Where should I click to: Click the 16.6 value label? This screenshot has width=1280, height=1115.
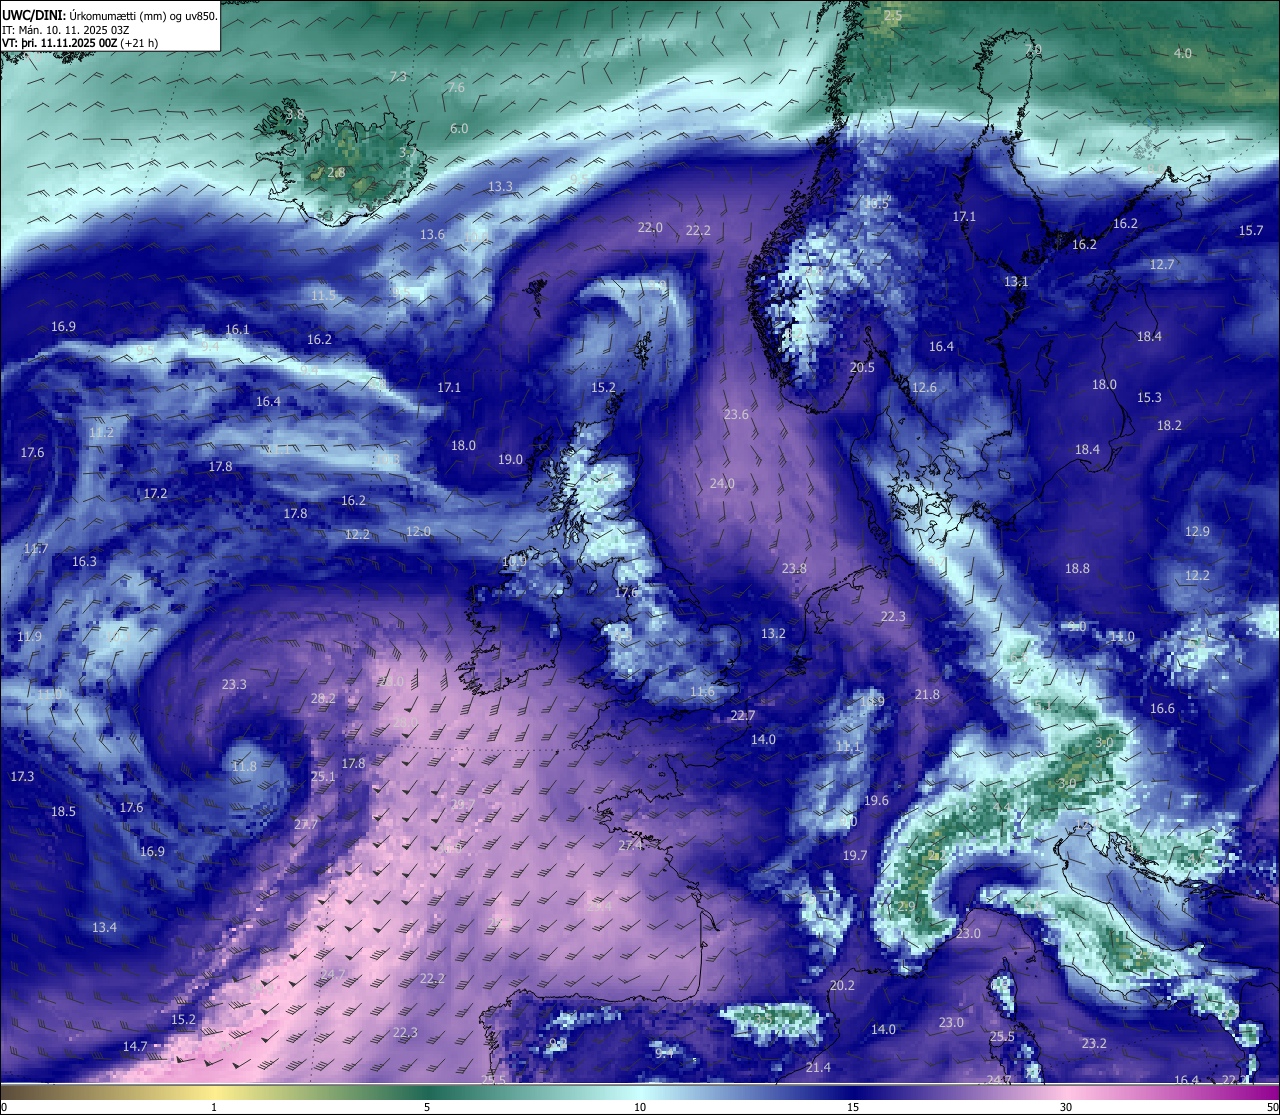click(1162, 708)
